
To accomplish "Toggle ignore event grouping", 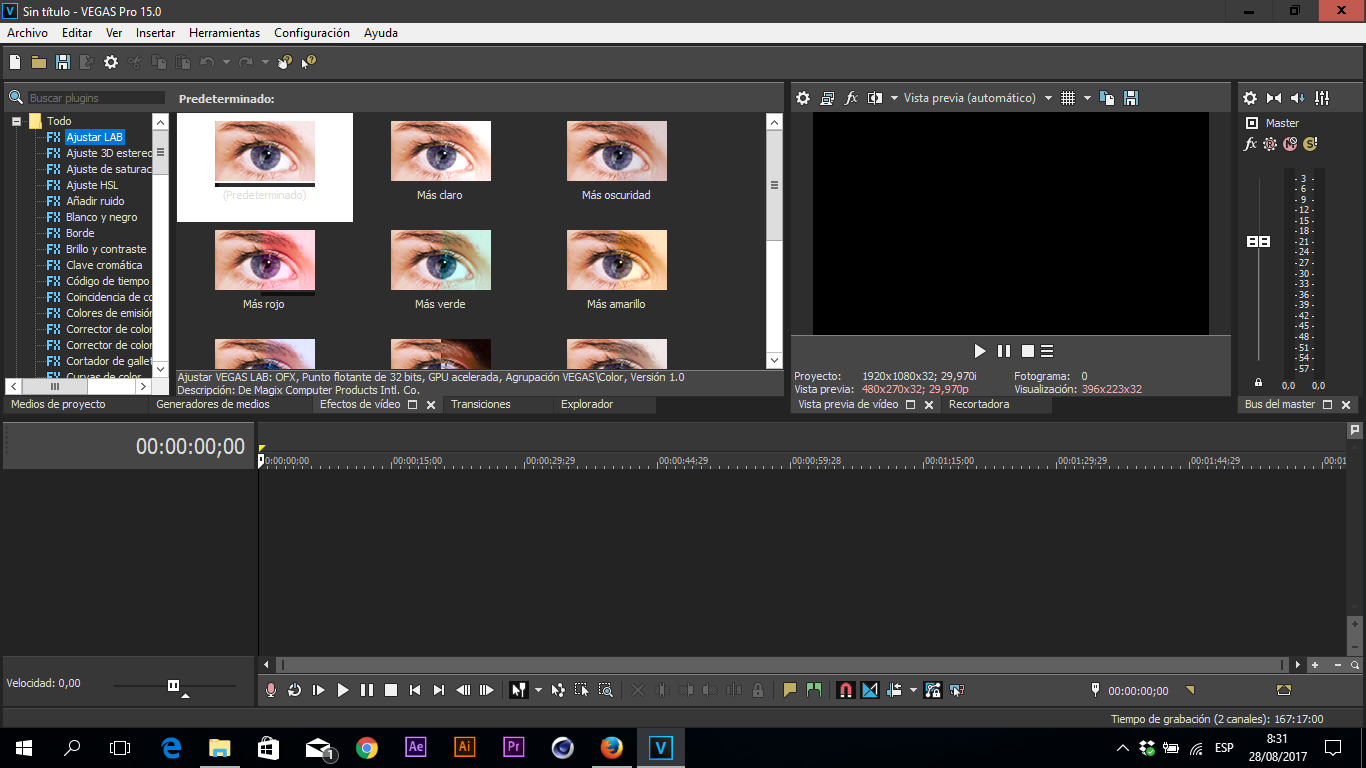I will [x=957, y=690].
